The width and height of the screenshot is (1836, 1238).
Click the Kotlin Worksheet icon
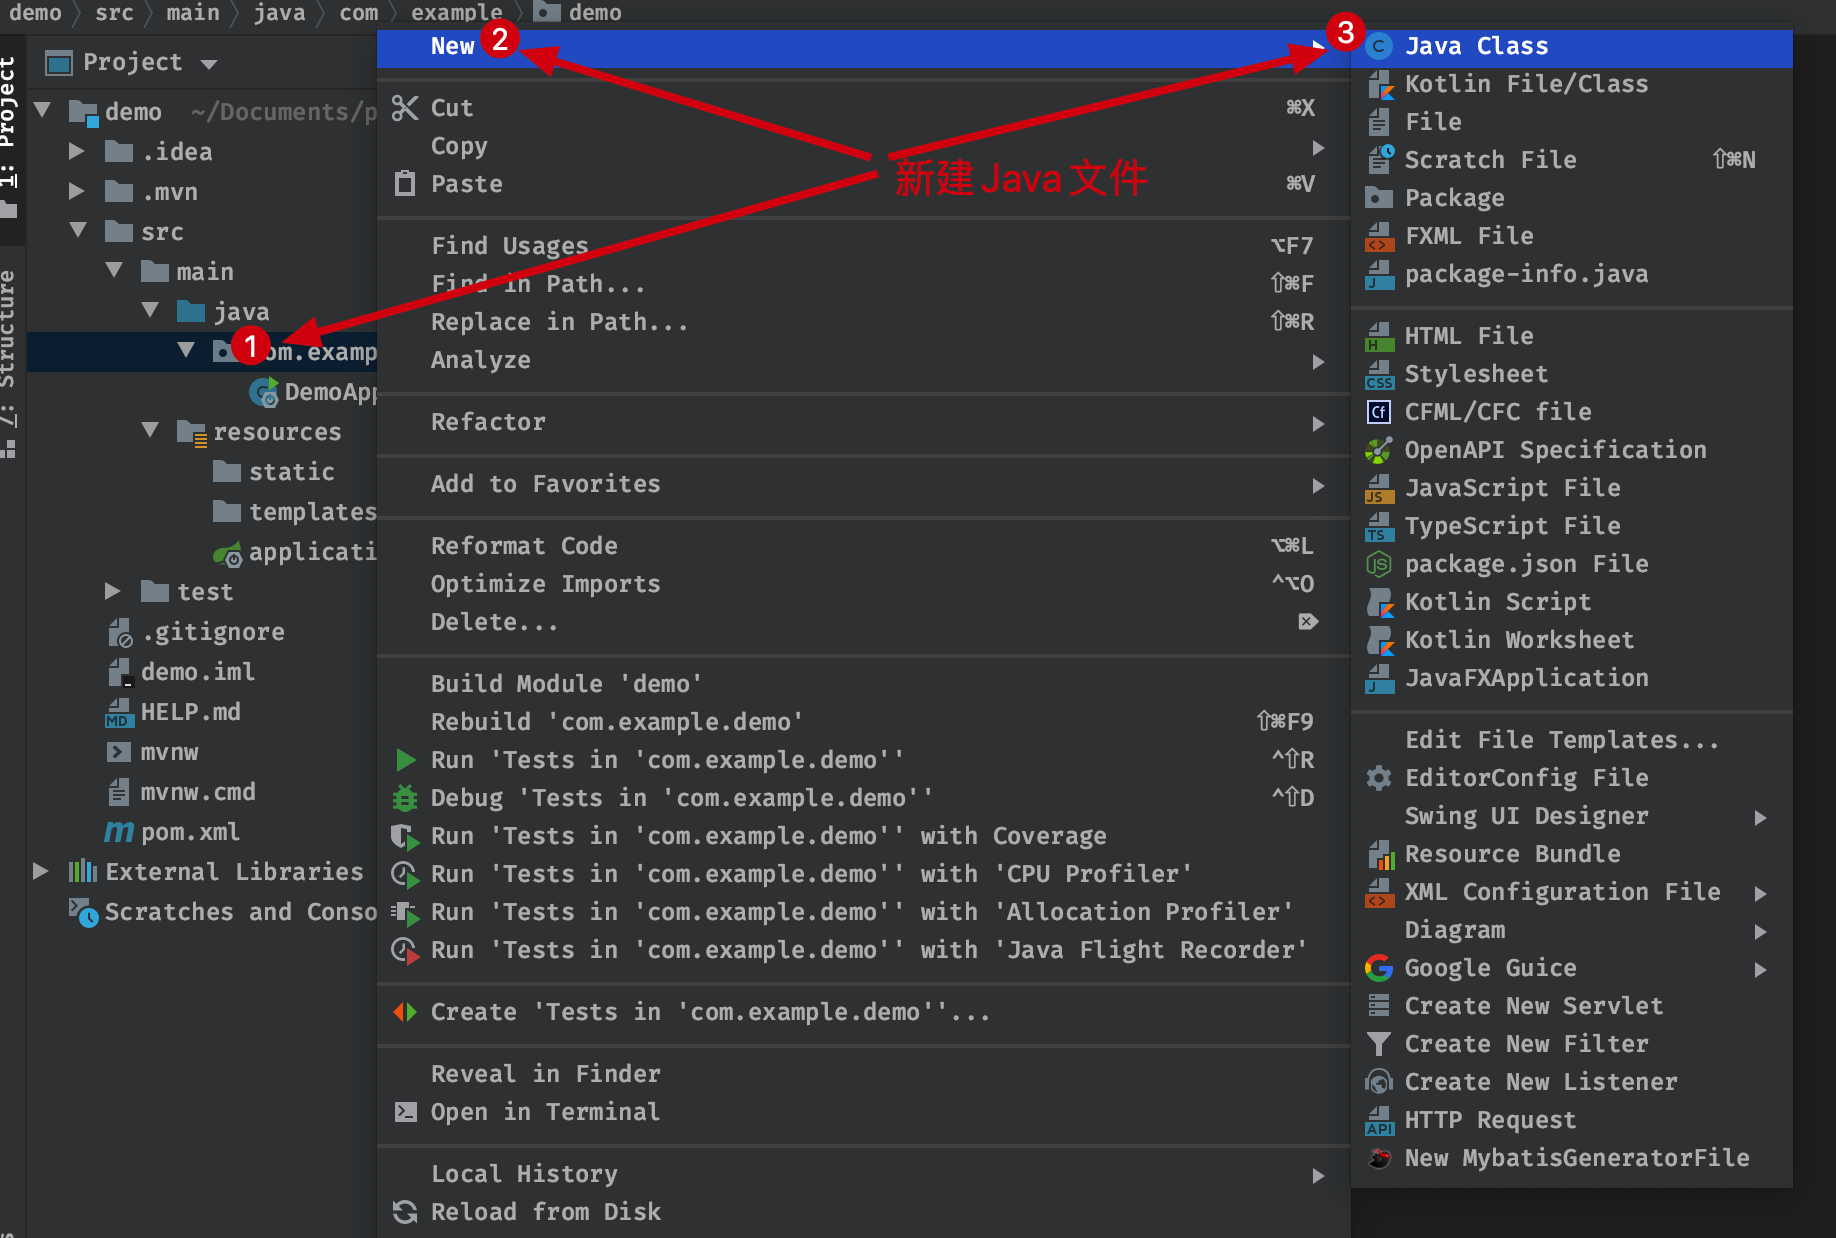(1380, 640)
